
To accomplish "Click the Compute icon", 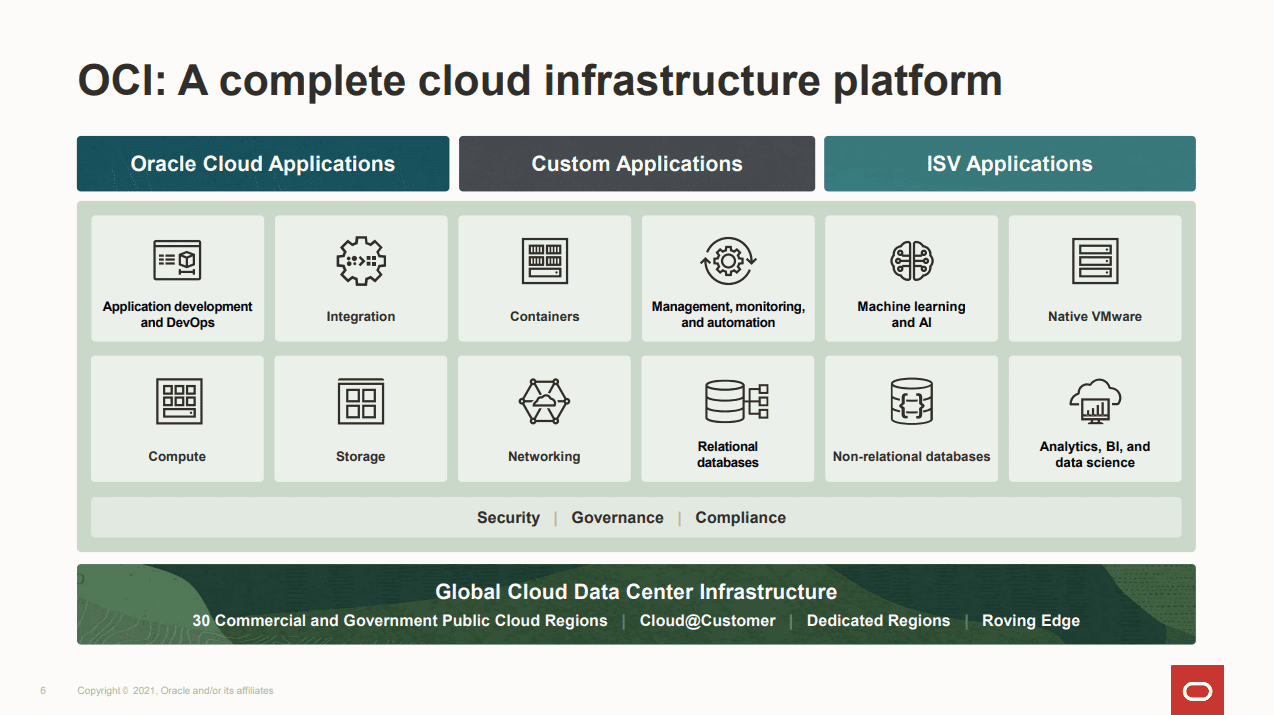I will point(178,401).
